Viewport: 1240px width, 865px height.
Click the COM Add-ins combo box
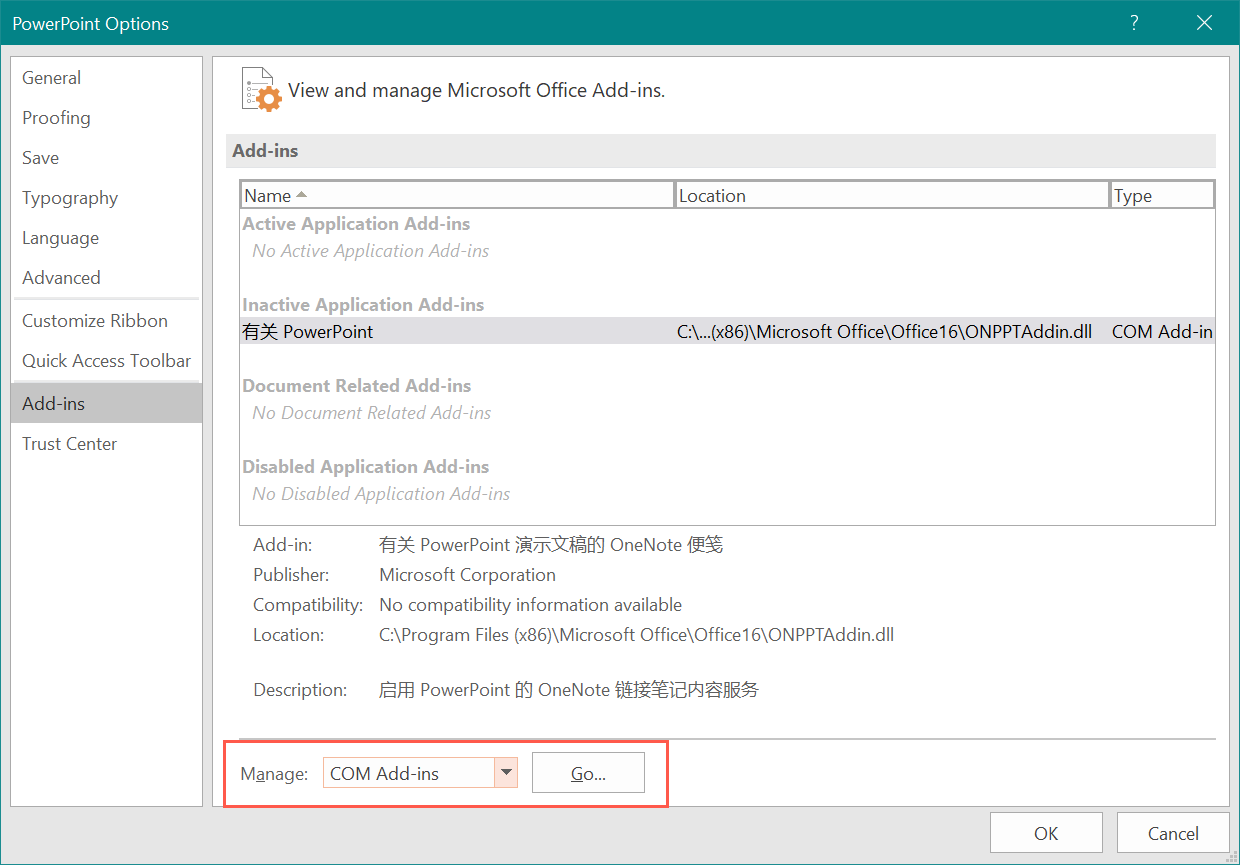coord(409,772)
